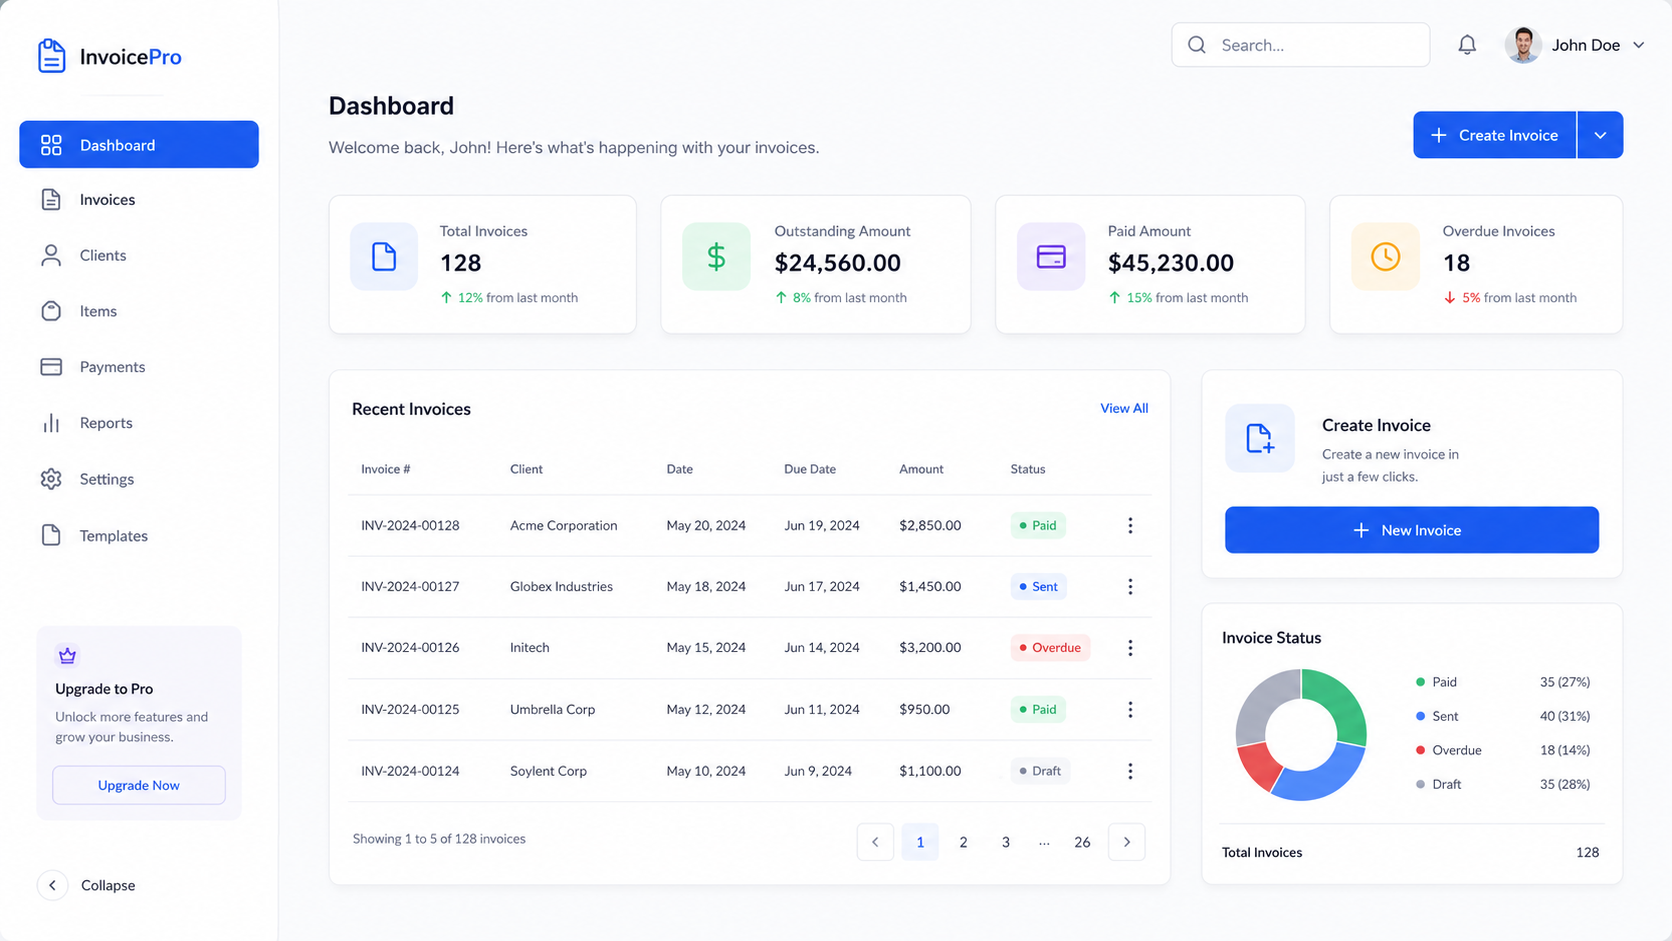Click the Overdue badge for Initech
Image resolution: width=1672 pixels, height=941 pixels.
coord(1050,648)
